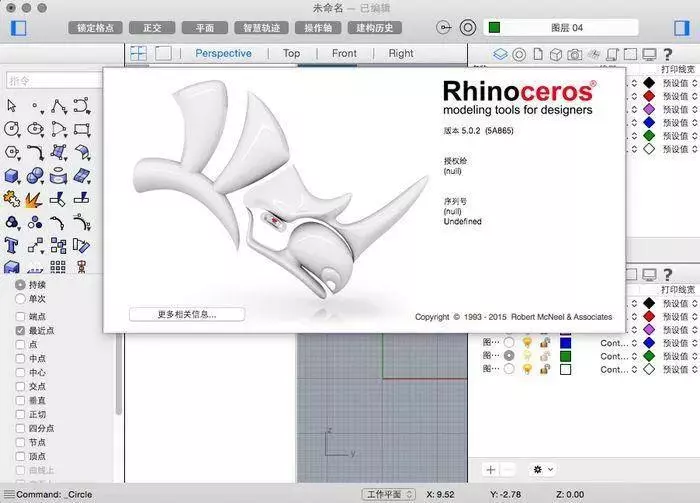Select the arrow pointer selection tool

tap(12, 105)
